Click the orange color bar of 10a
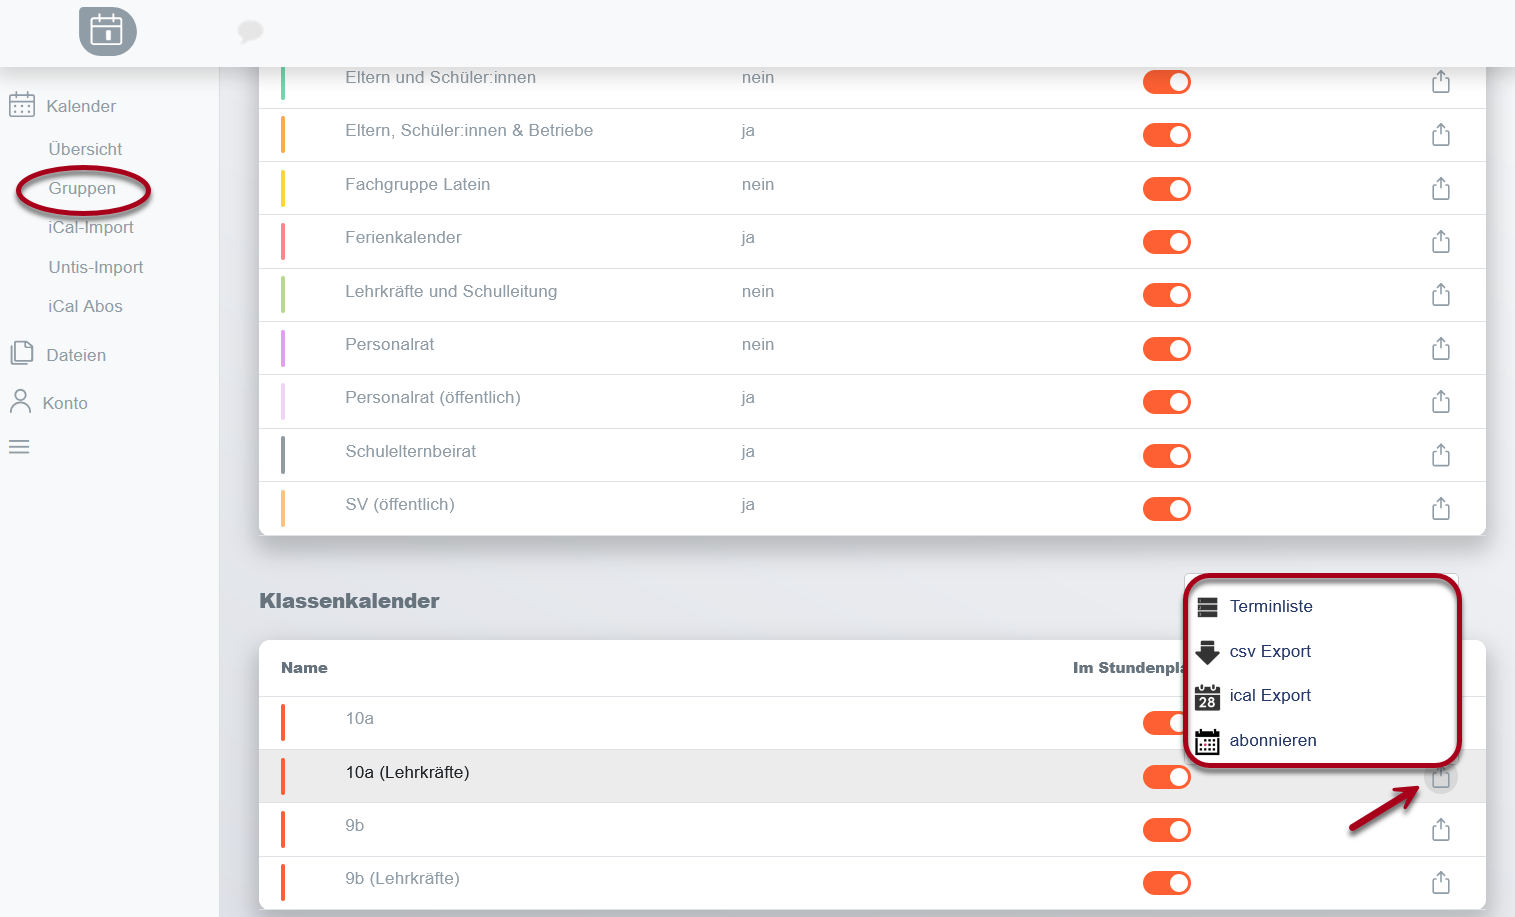The image size is (1515, 917). pyautogui.click(x=283, y=722)
